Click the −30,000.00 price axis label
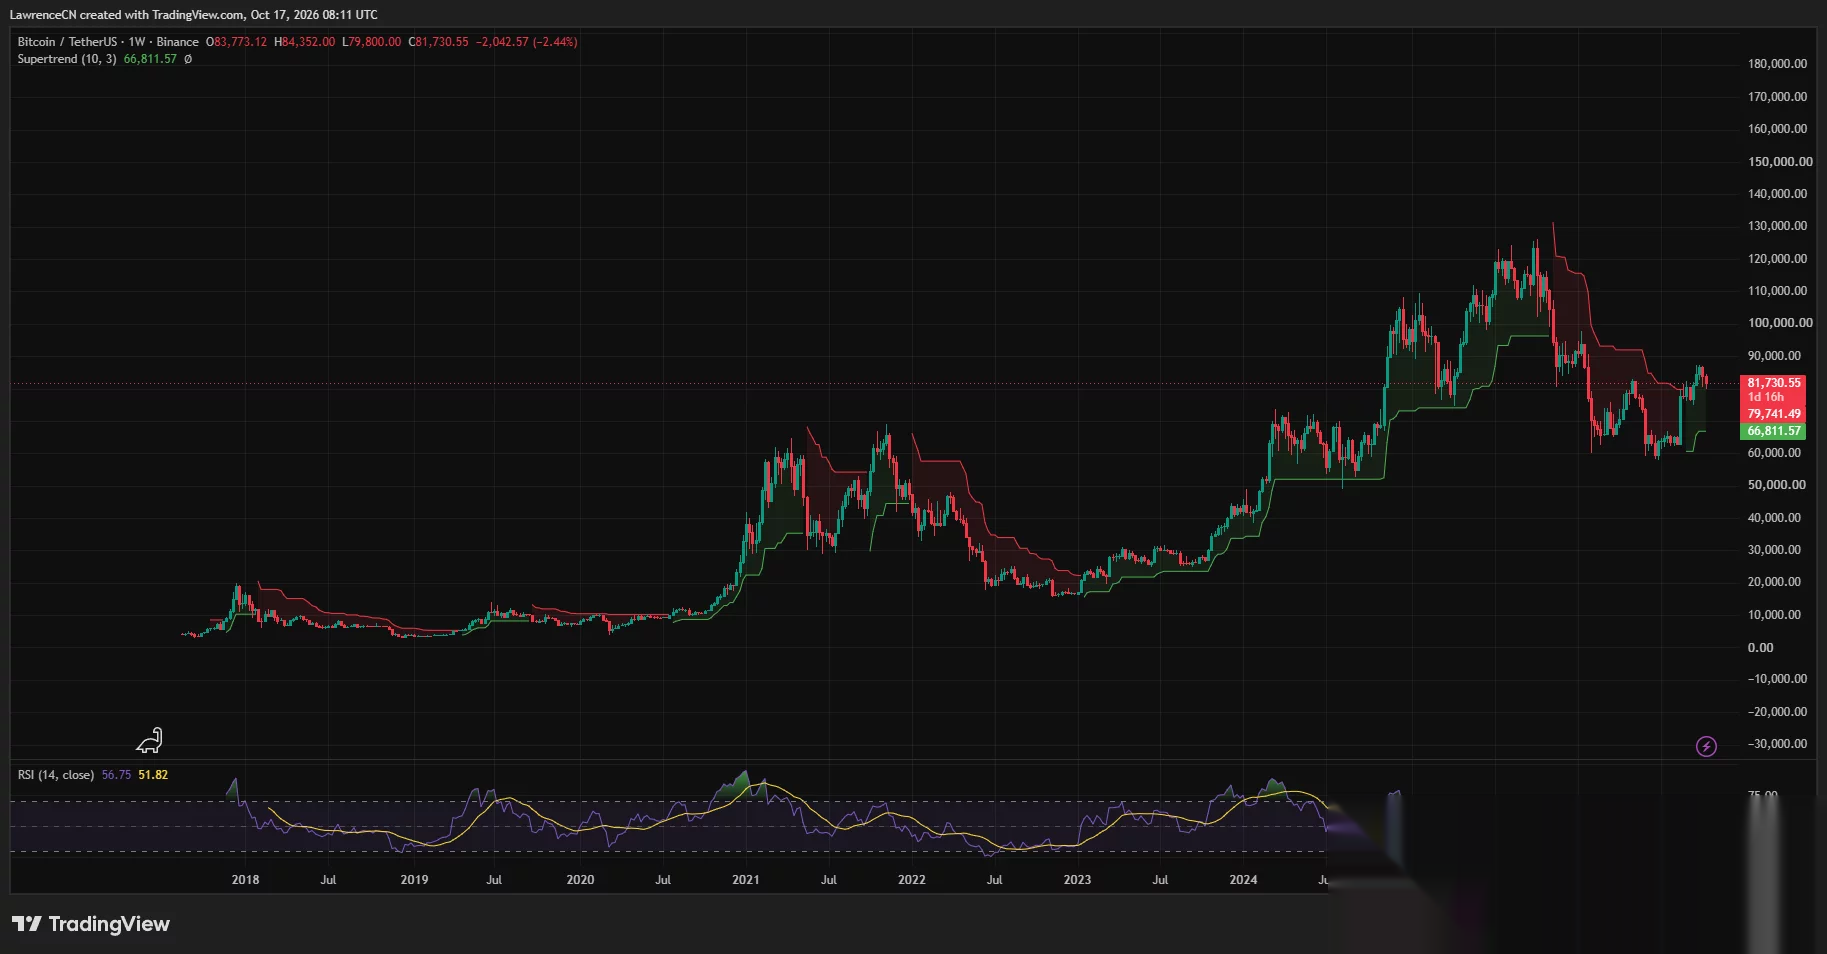Image resolution: width=1827 pixels, height=954 pixels. tap(1777, 744)
